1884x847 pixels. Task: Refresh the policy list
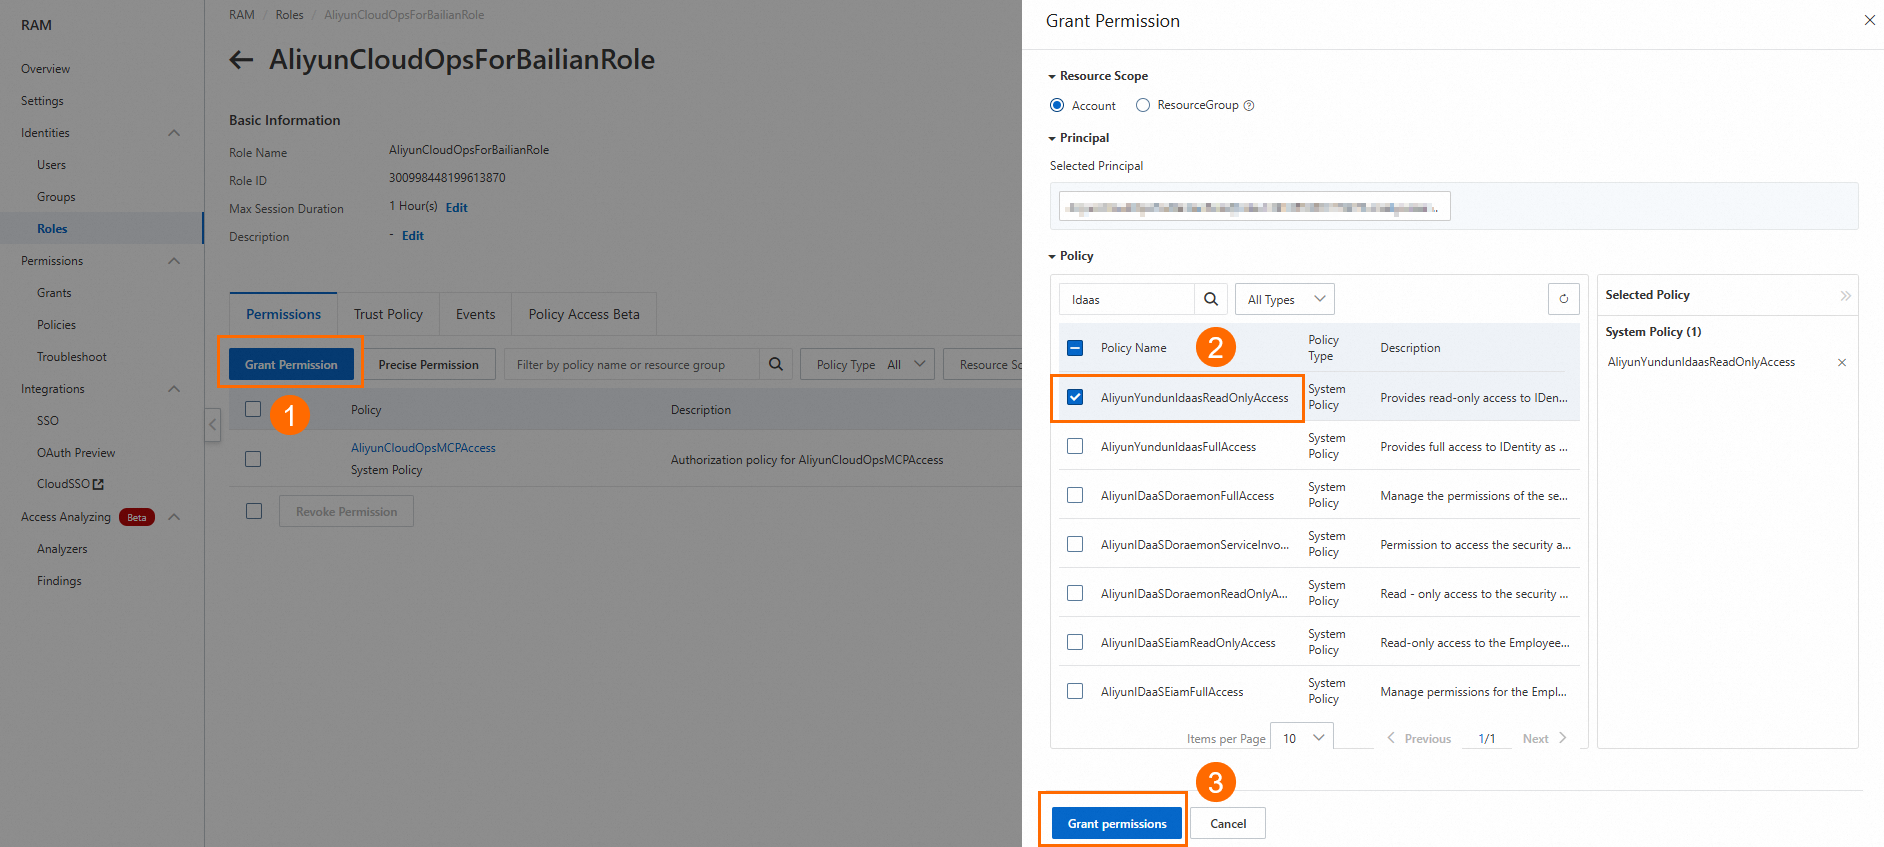(1563, 299)
